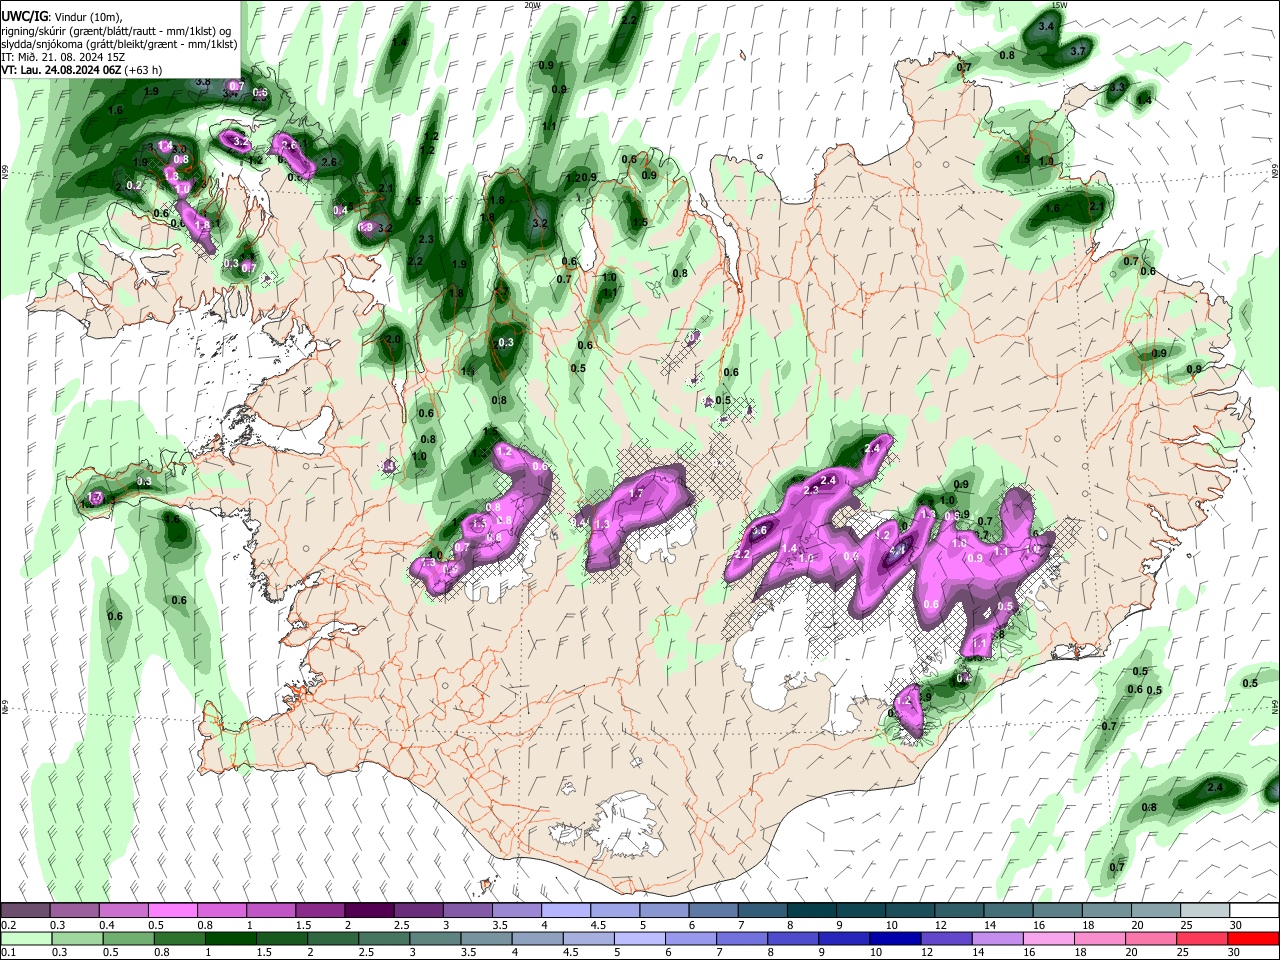
Task: Select the 3.7 precipitation value on the map
Action: coord(1079,51)
